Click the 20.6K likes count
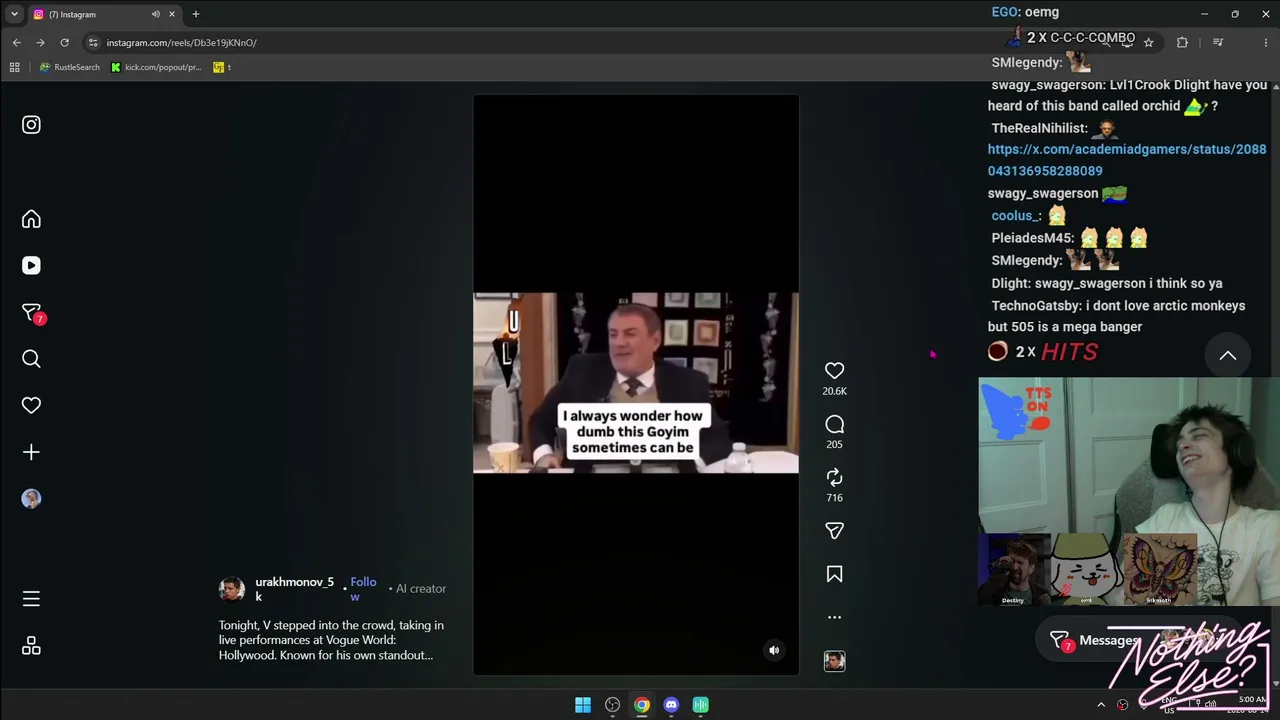Viewport: 1280px width, 720px height. pos(834,391)
